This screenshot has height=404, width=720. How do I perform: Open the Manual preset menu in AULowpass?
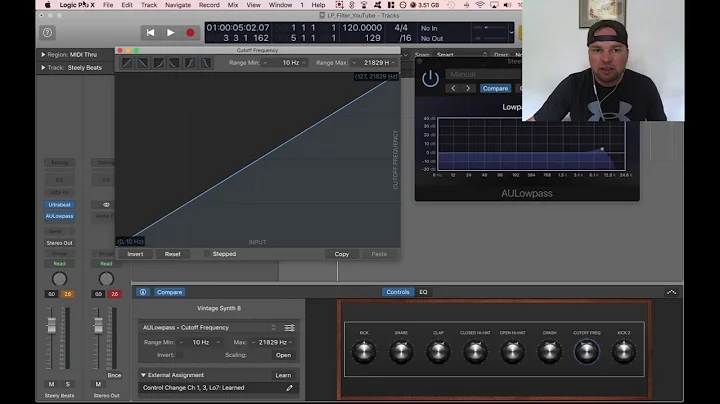(484, 74)
